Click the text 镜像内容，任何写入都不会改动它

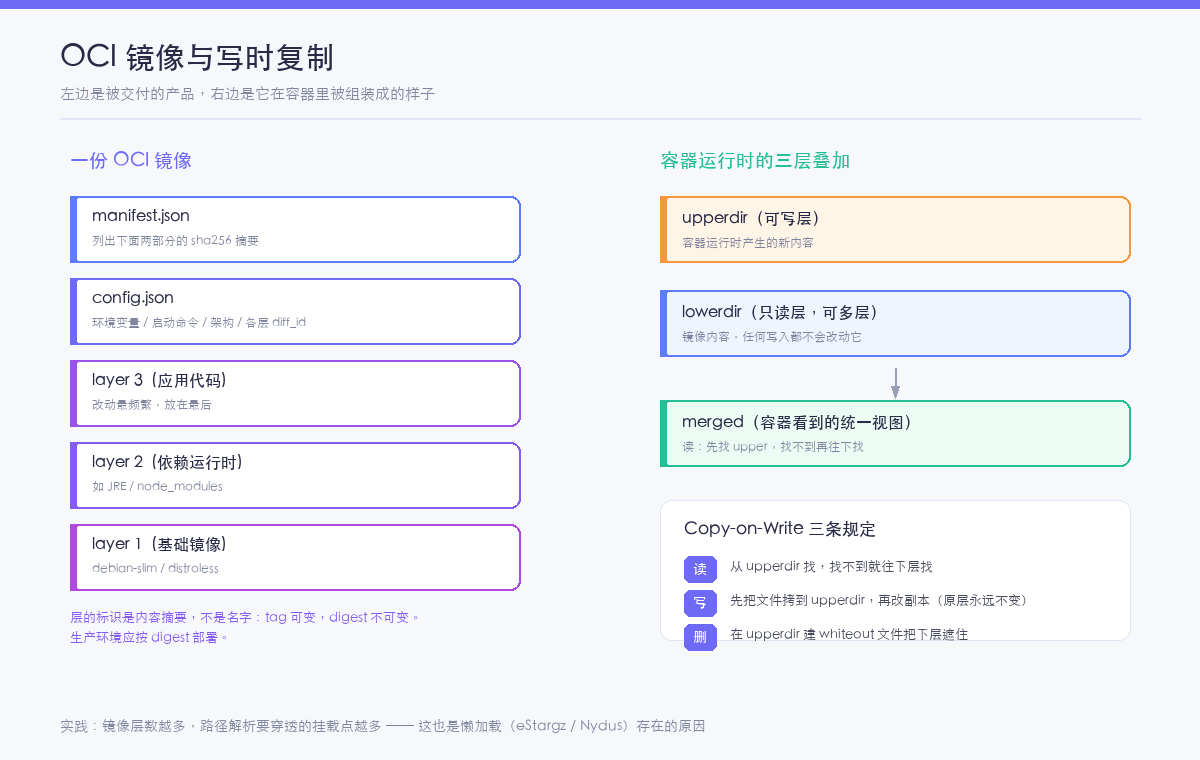pos(772,337)
